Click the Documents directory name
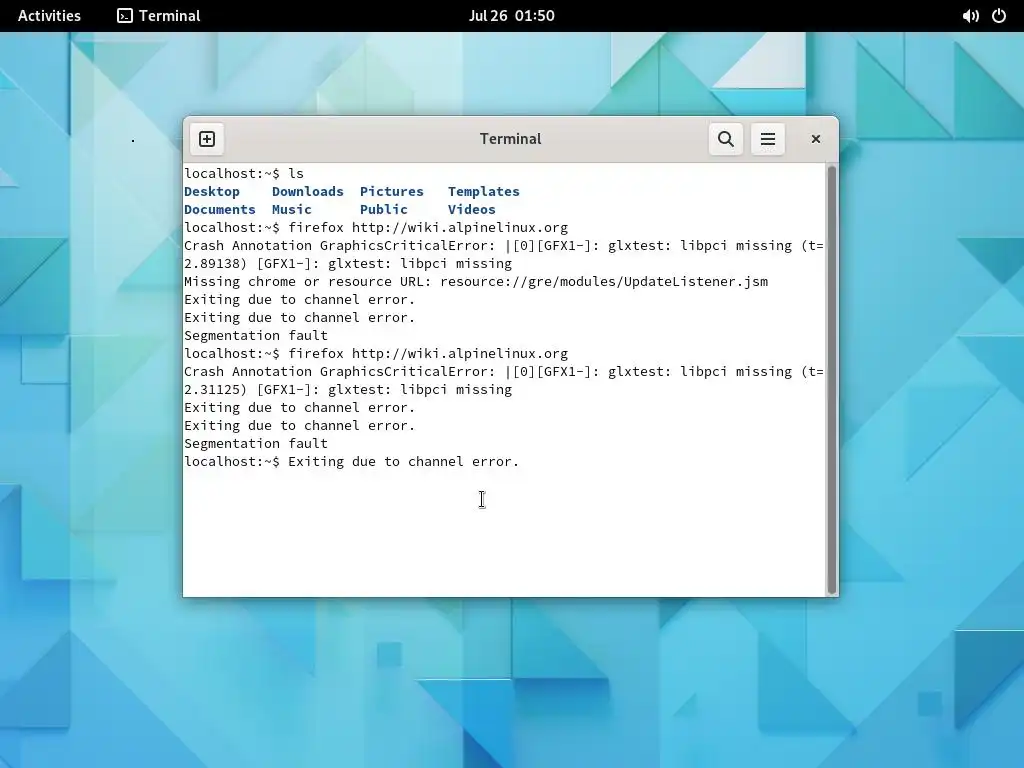 pyautogui.click(x=220, y=210)
